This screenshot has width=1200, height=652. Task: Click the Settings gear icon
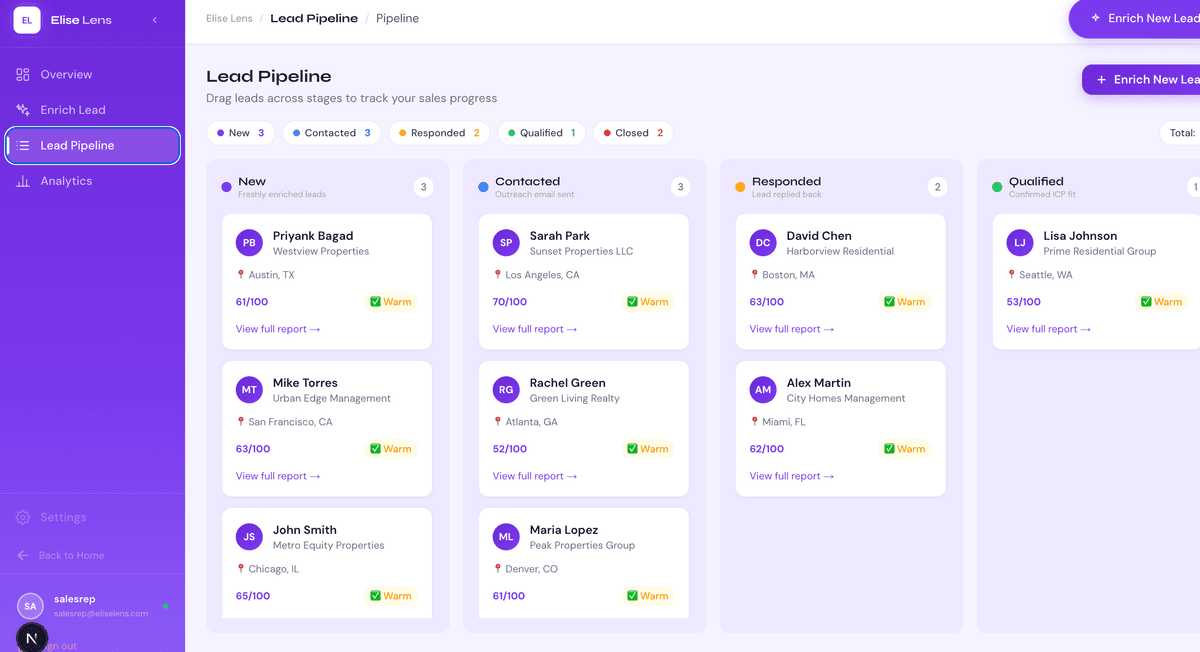(23, 518)
